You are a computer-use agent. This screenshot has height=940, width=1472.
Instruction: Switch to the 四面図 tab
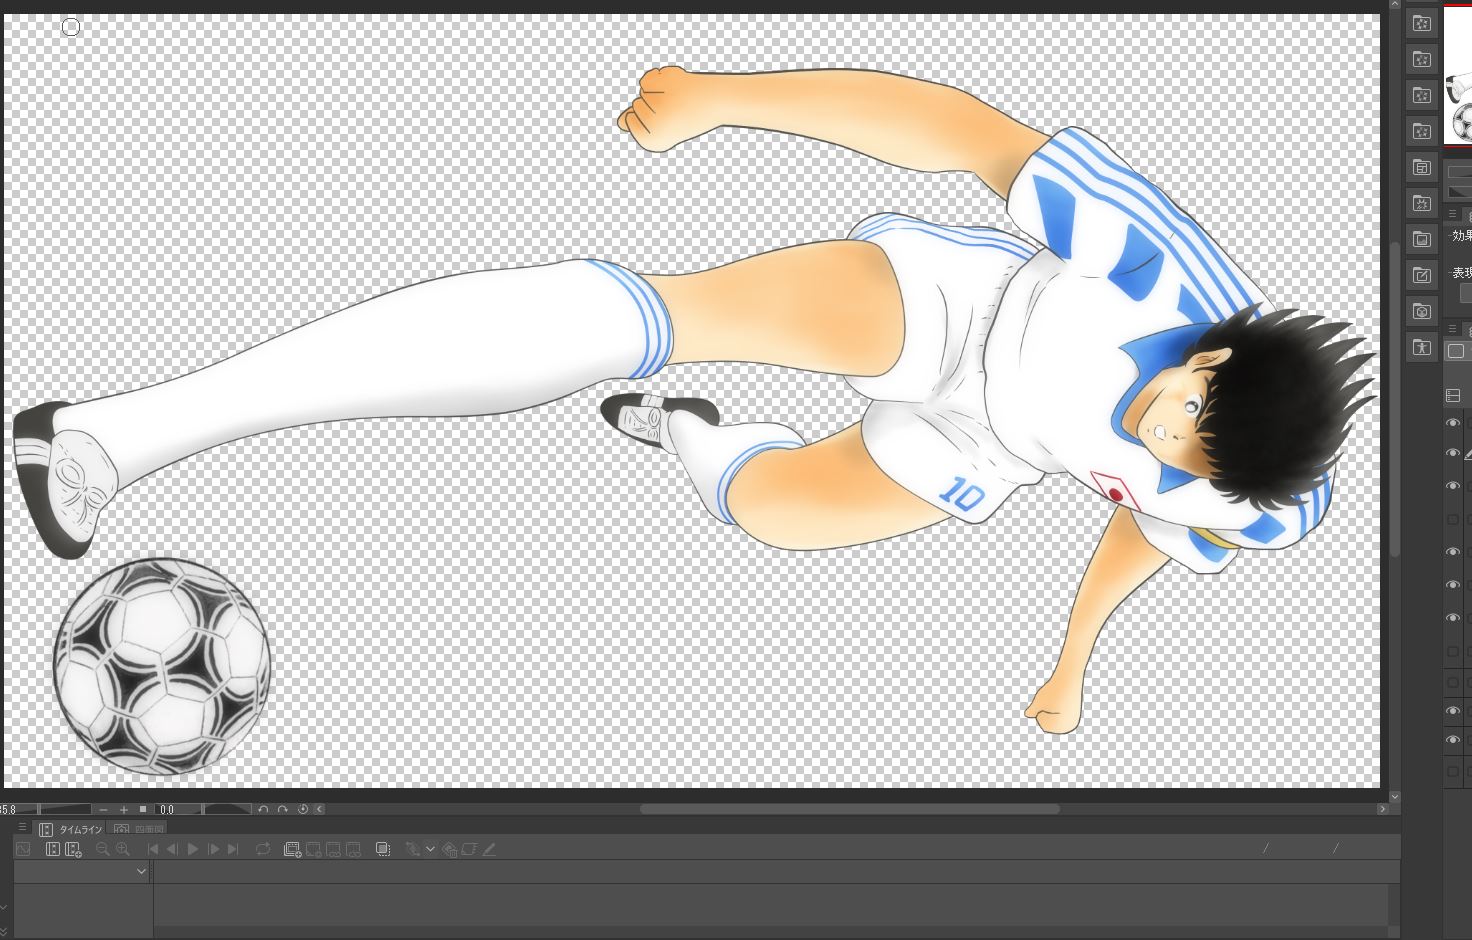pos(139,829)
